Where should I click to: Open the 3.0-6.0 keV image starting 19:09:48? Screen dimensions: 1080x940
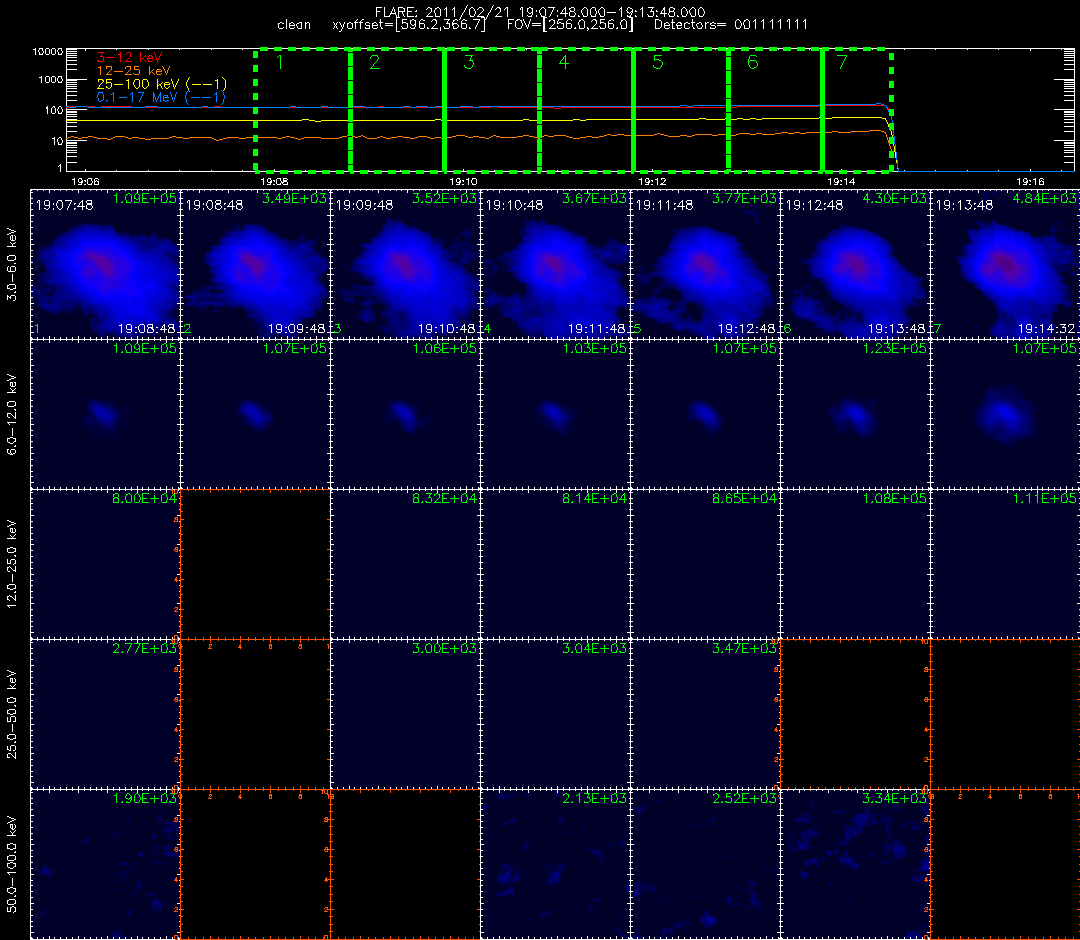coord(406,264)
